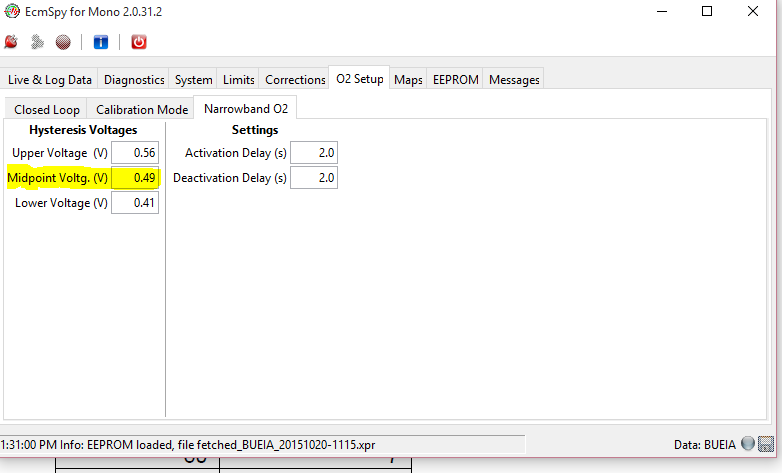
Task: Click the Upper Voltage input field
Action: (x=135, y=152)
